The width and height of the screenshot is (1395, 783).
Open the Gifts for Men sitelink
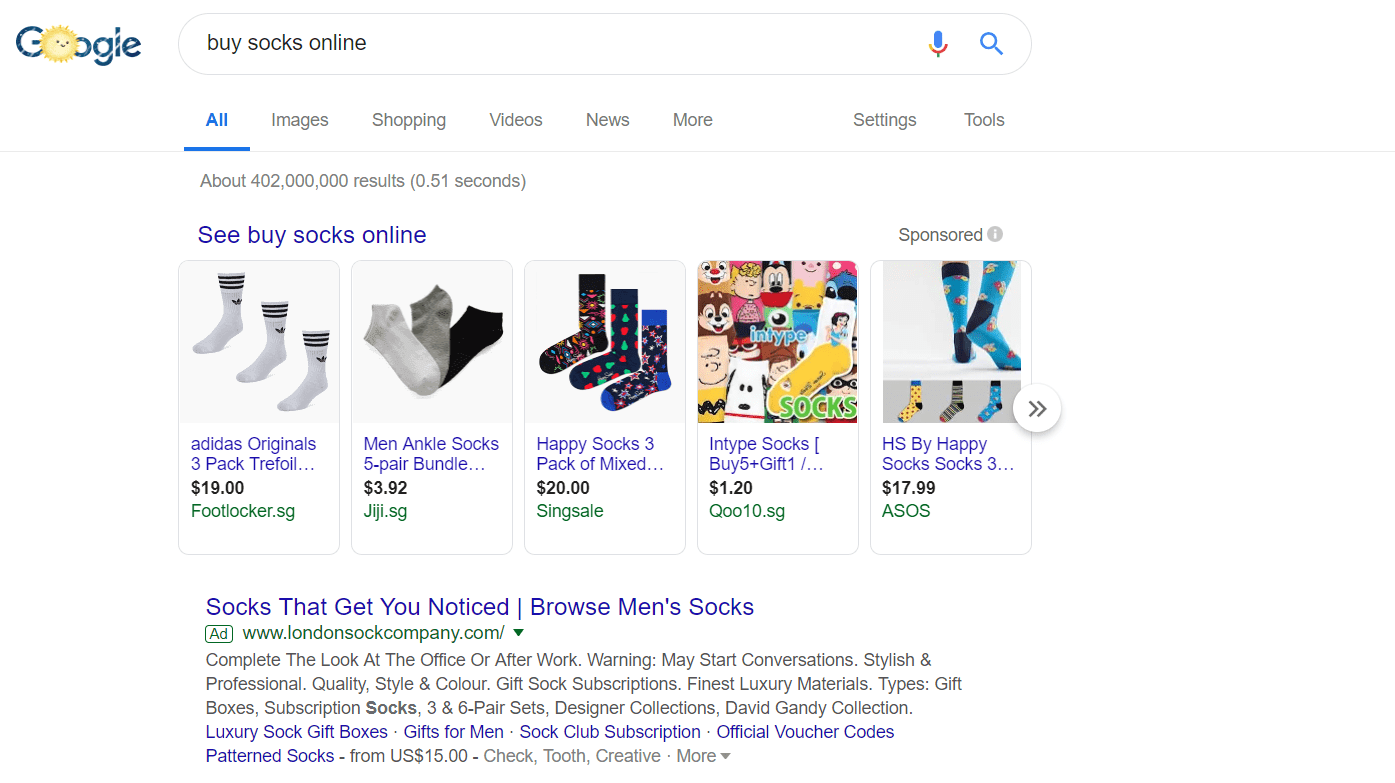(x=454, y=732)
